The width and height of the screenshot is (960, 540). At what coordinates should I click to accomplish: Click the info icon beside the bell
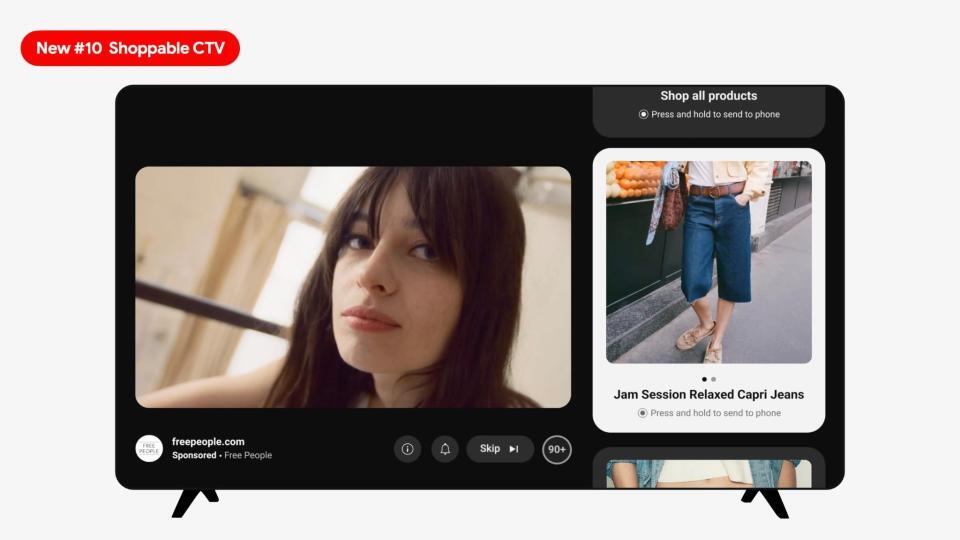[x=407, y=449]
